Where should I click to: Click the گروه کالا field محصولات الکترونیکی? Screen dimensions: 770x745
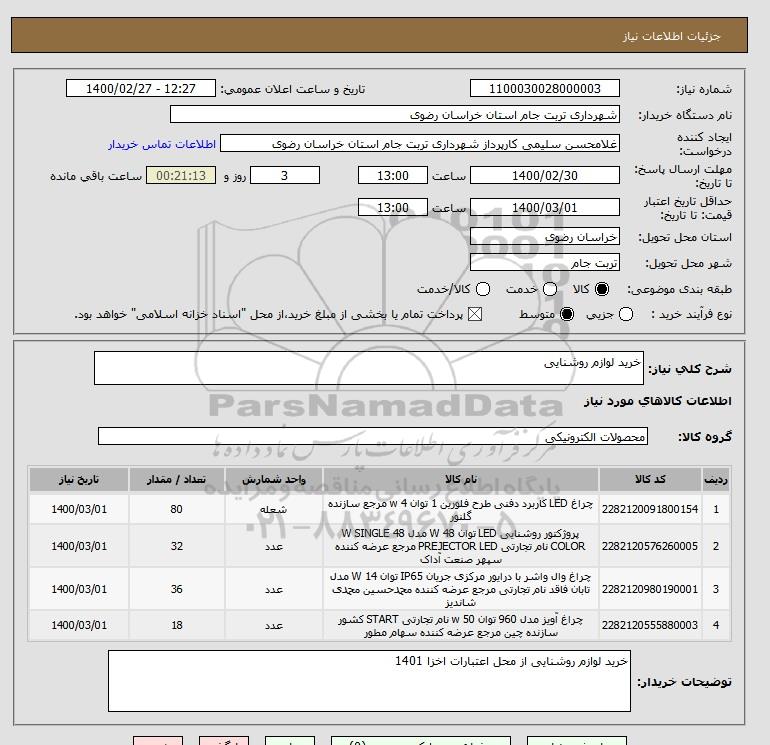pyautogui.click(x=373, y=437)
